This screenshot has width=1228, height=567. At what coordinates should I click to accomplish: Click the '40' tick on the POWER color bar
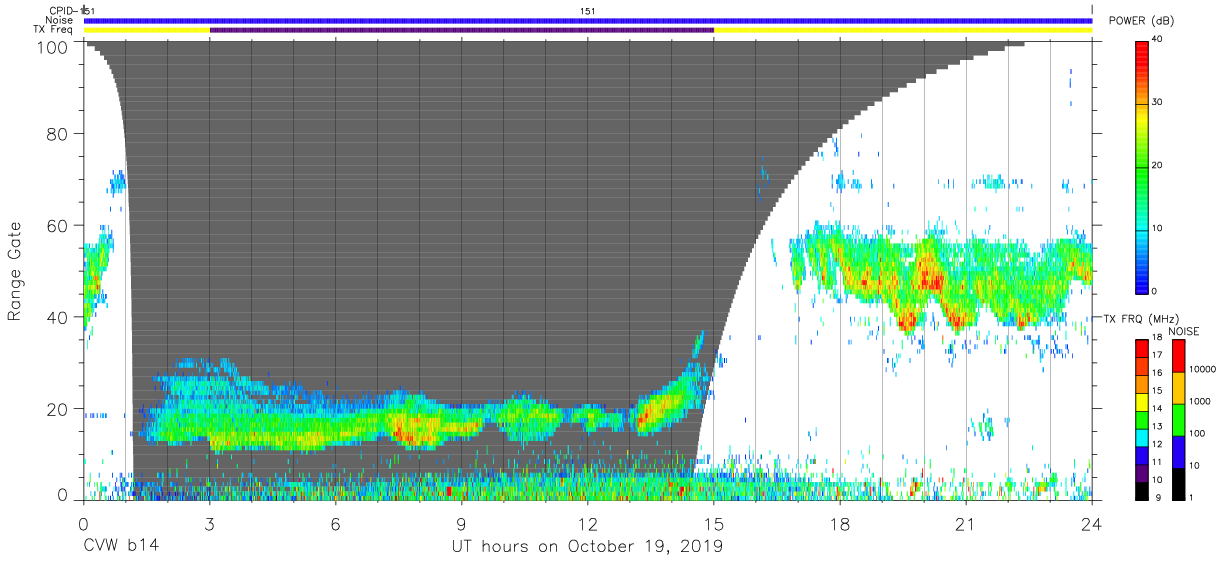coord(1158,40)
